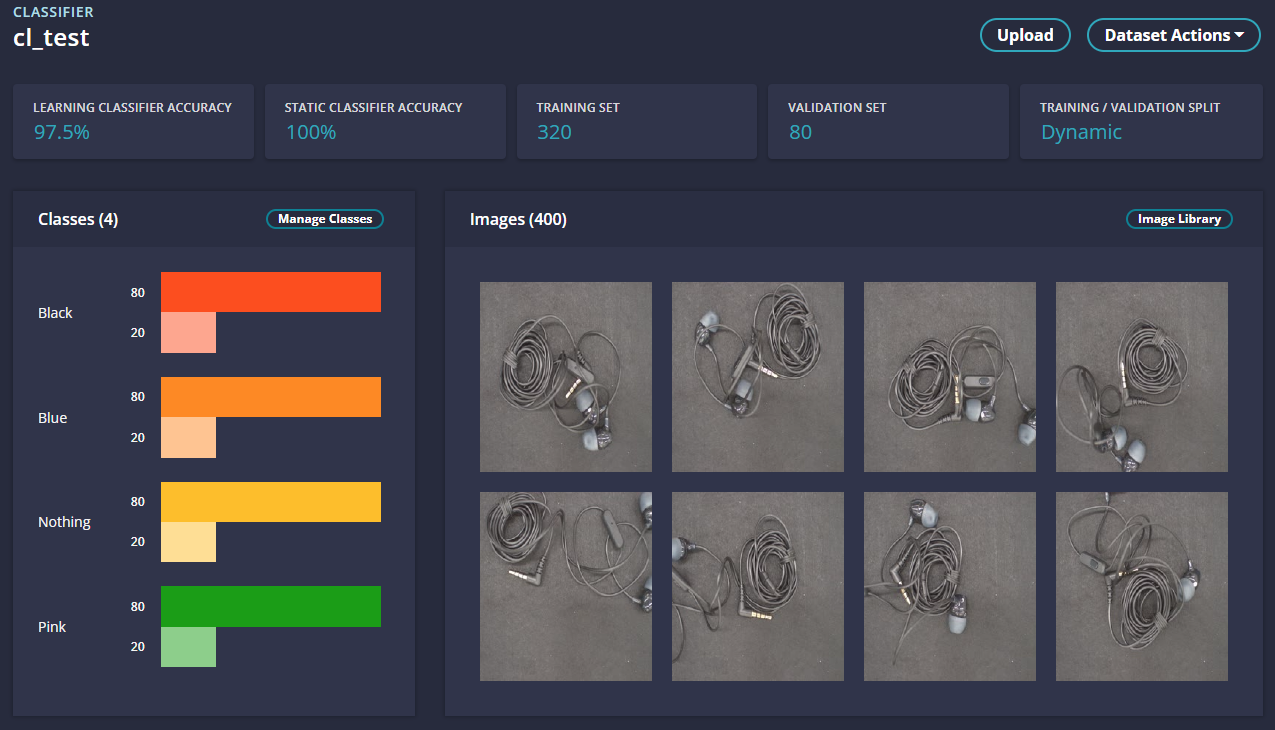Click the Nothing validation bar (20)
The width and height of the screenshot is (1275, 730).
tap(188, 542)
